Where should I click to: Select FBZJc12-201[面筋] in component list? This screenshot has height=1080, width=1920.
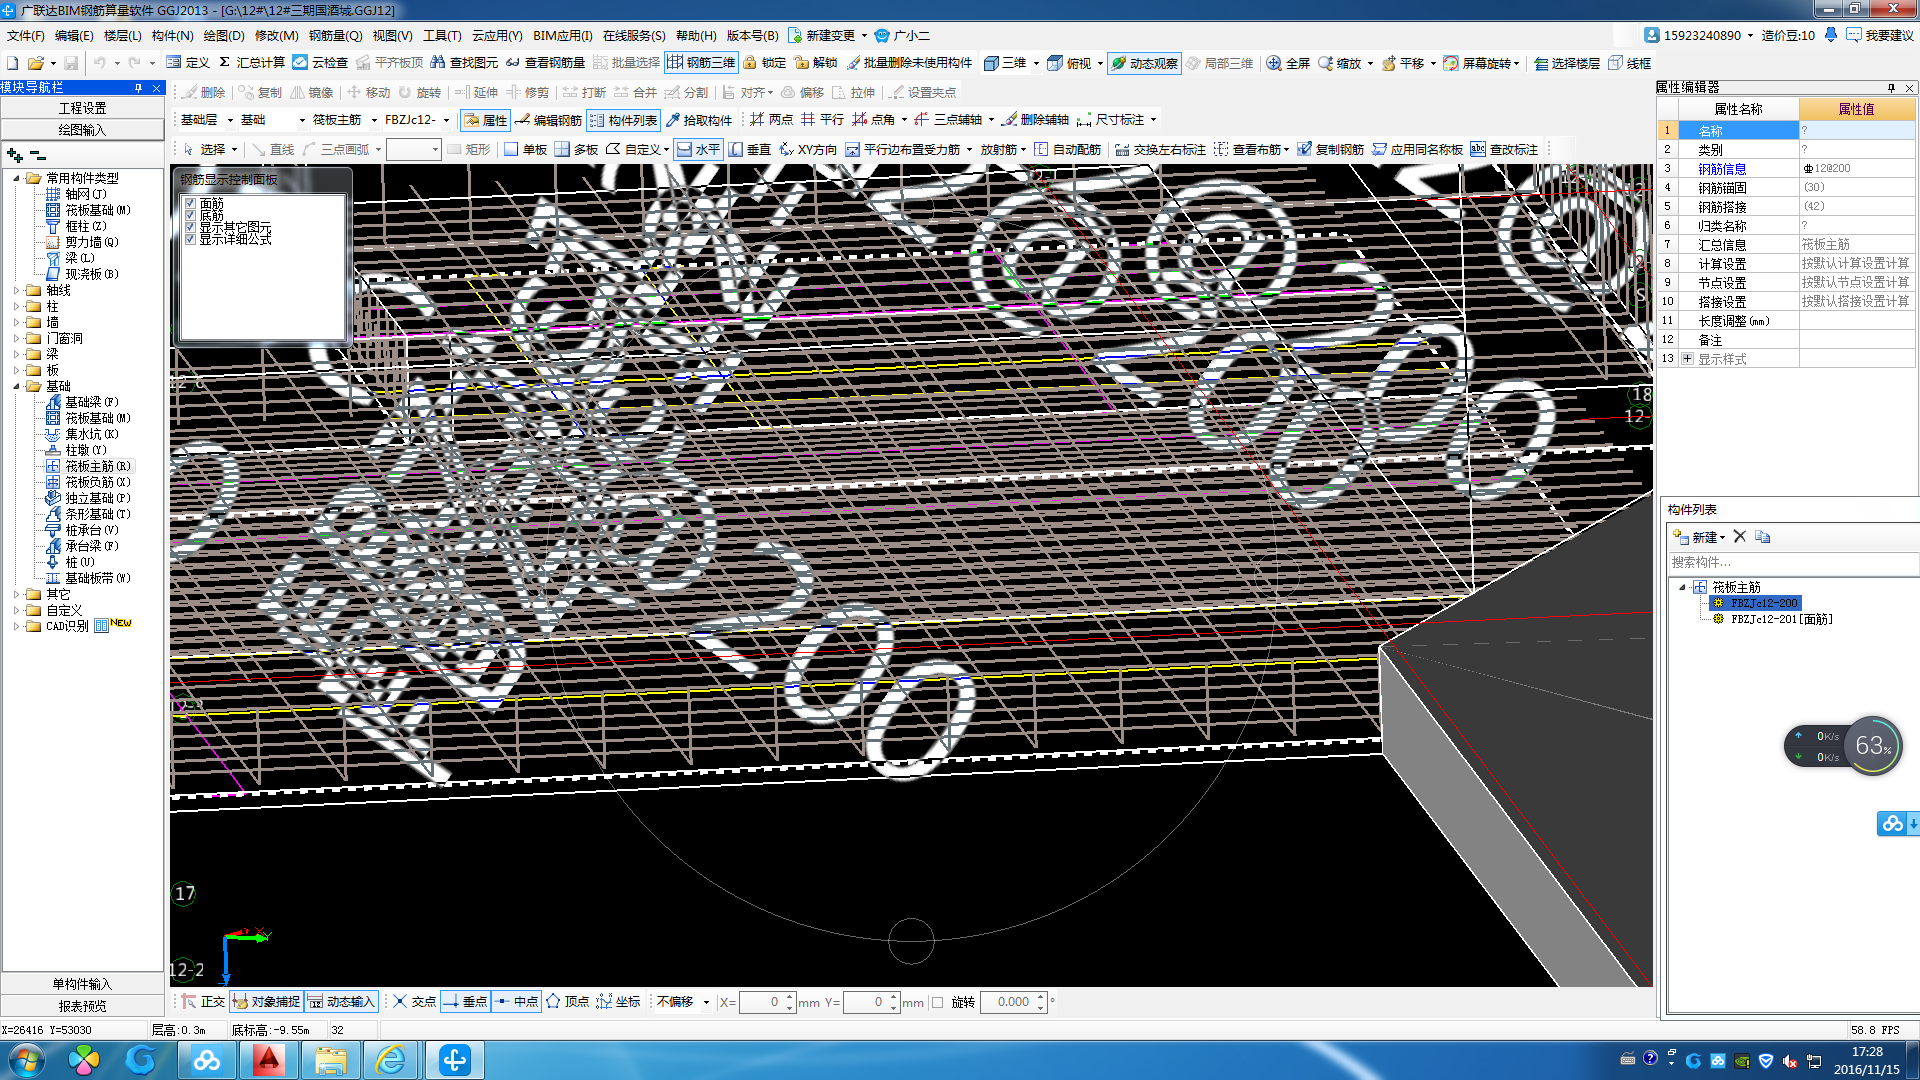point(1781,619)
